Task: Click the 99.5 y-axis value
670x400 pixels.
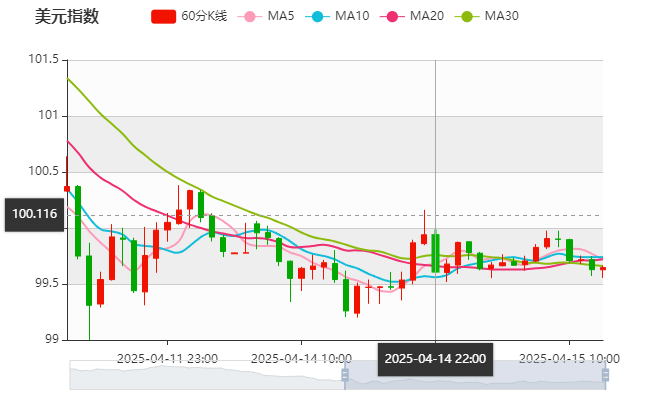Action: pyautogui.click(x=47, y=284)
